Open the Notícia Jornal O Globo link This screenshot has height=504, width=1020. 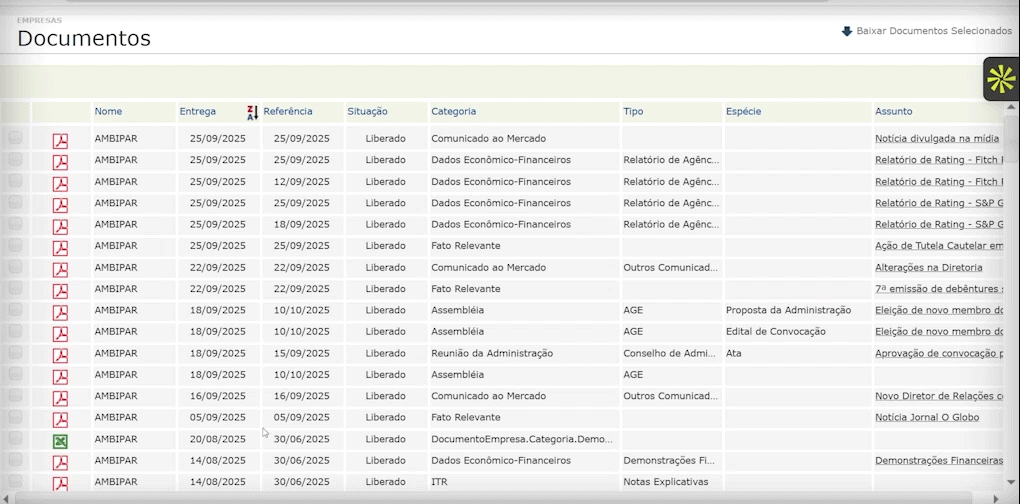coord(927,417)
